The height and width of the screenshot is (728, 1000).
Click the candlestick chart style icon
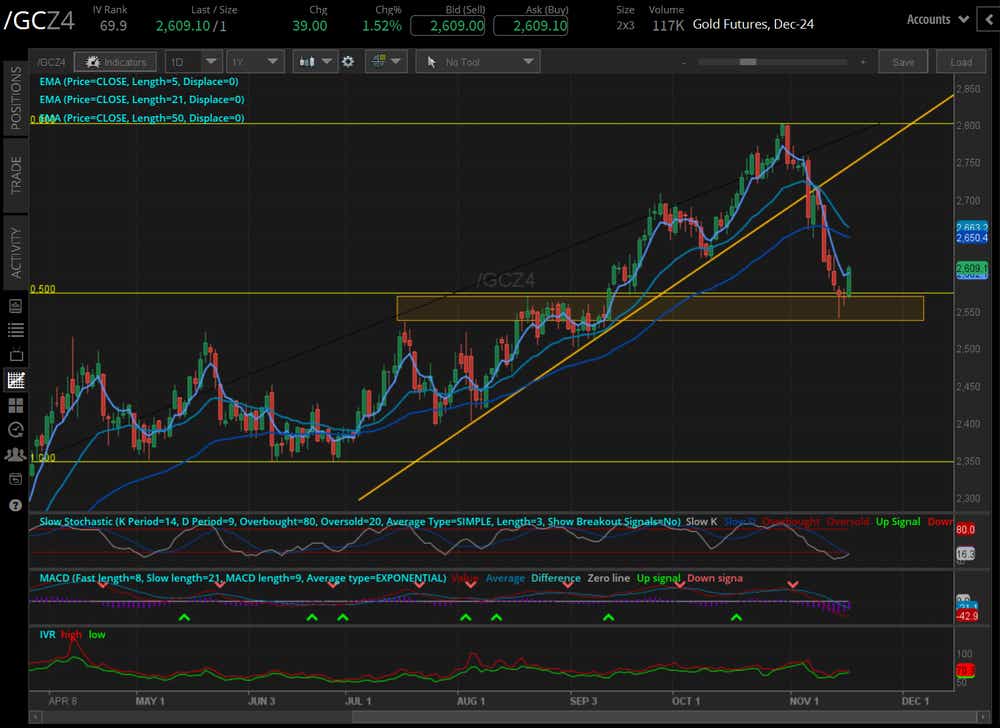point(307,62)
